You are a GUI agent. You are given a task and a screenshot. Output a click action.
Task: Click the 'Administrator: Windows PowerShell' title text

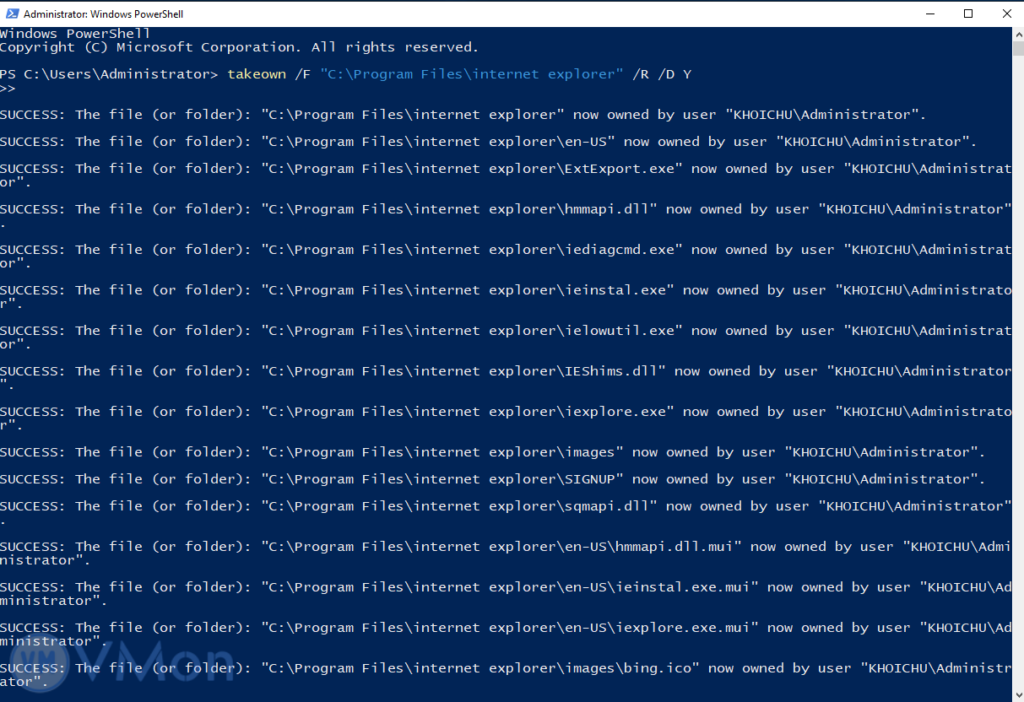[102, 14]
